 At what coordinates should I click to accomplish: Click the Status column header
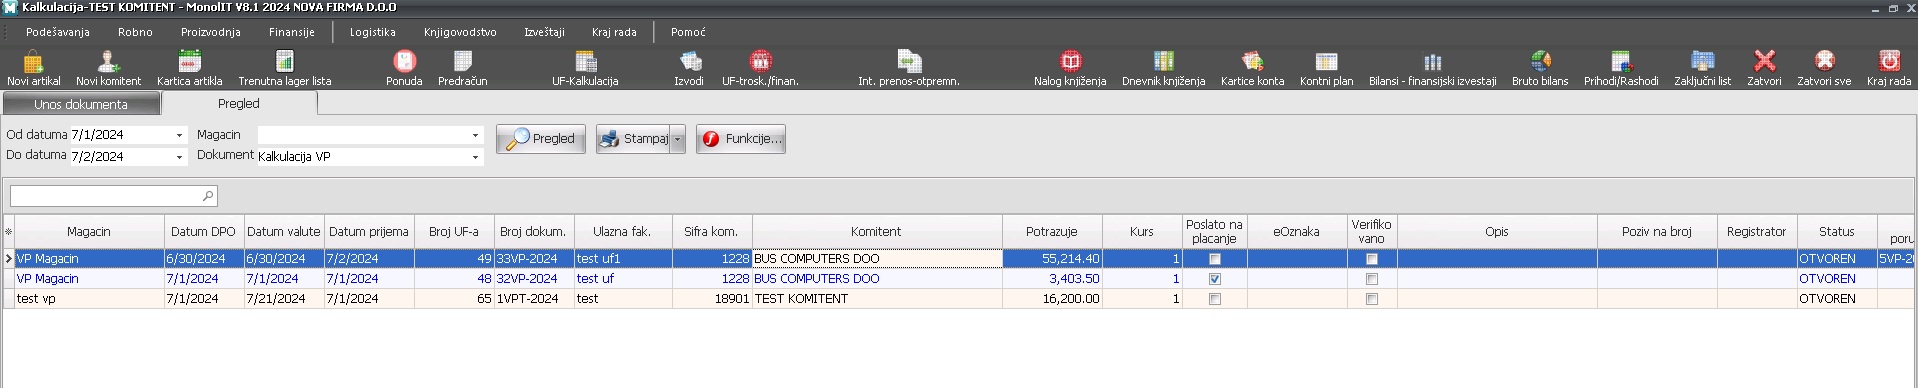click(1837, 232)
